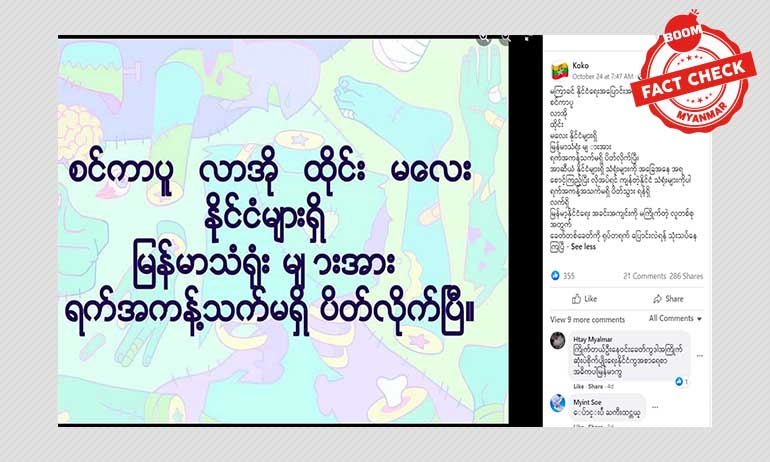Click the zoom-out magnifier on the photo
The height and width of the screenshot is (462, 770).
point(505,38)
